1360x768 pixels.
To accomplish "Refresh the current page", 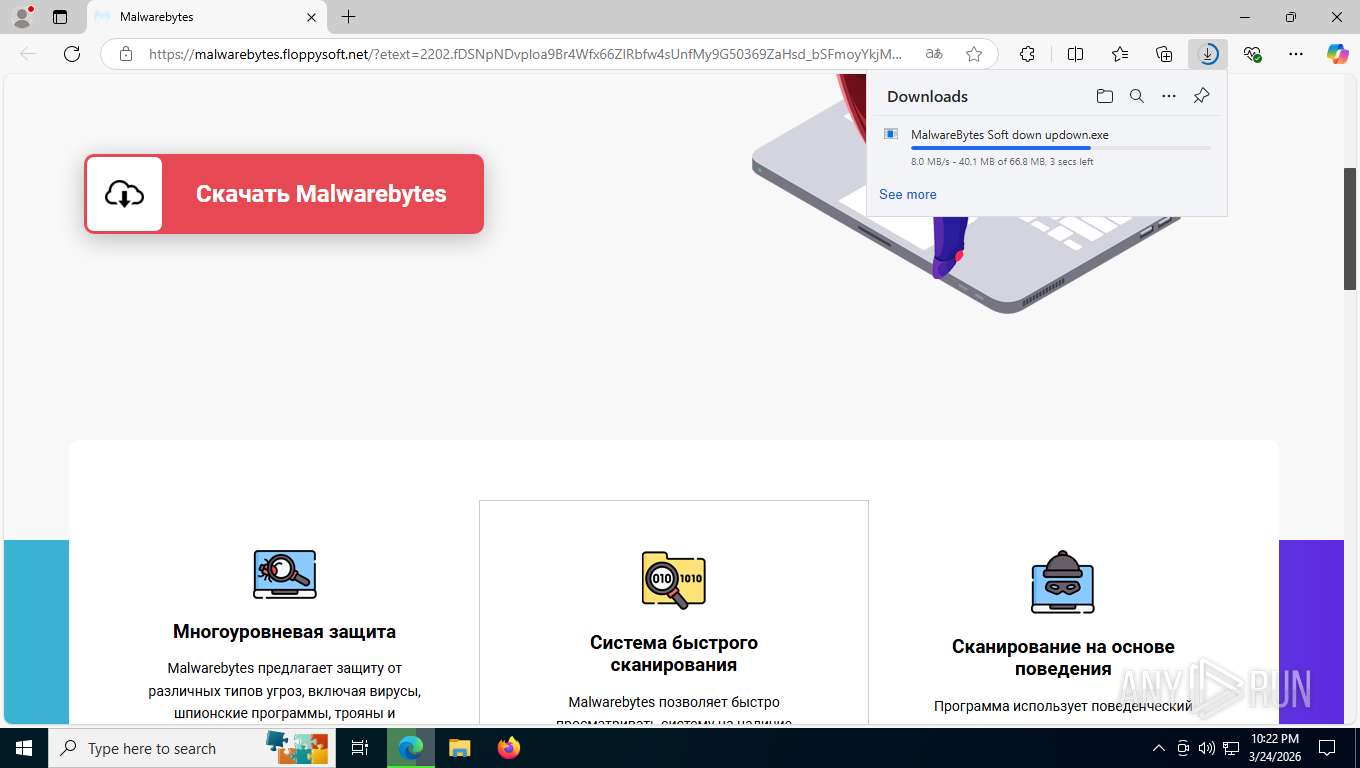I will coord(72,54).
